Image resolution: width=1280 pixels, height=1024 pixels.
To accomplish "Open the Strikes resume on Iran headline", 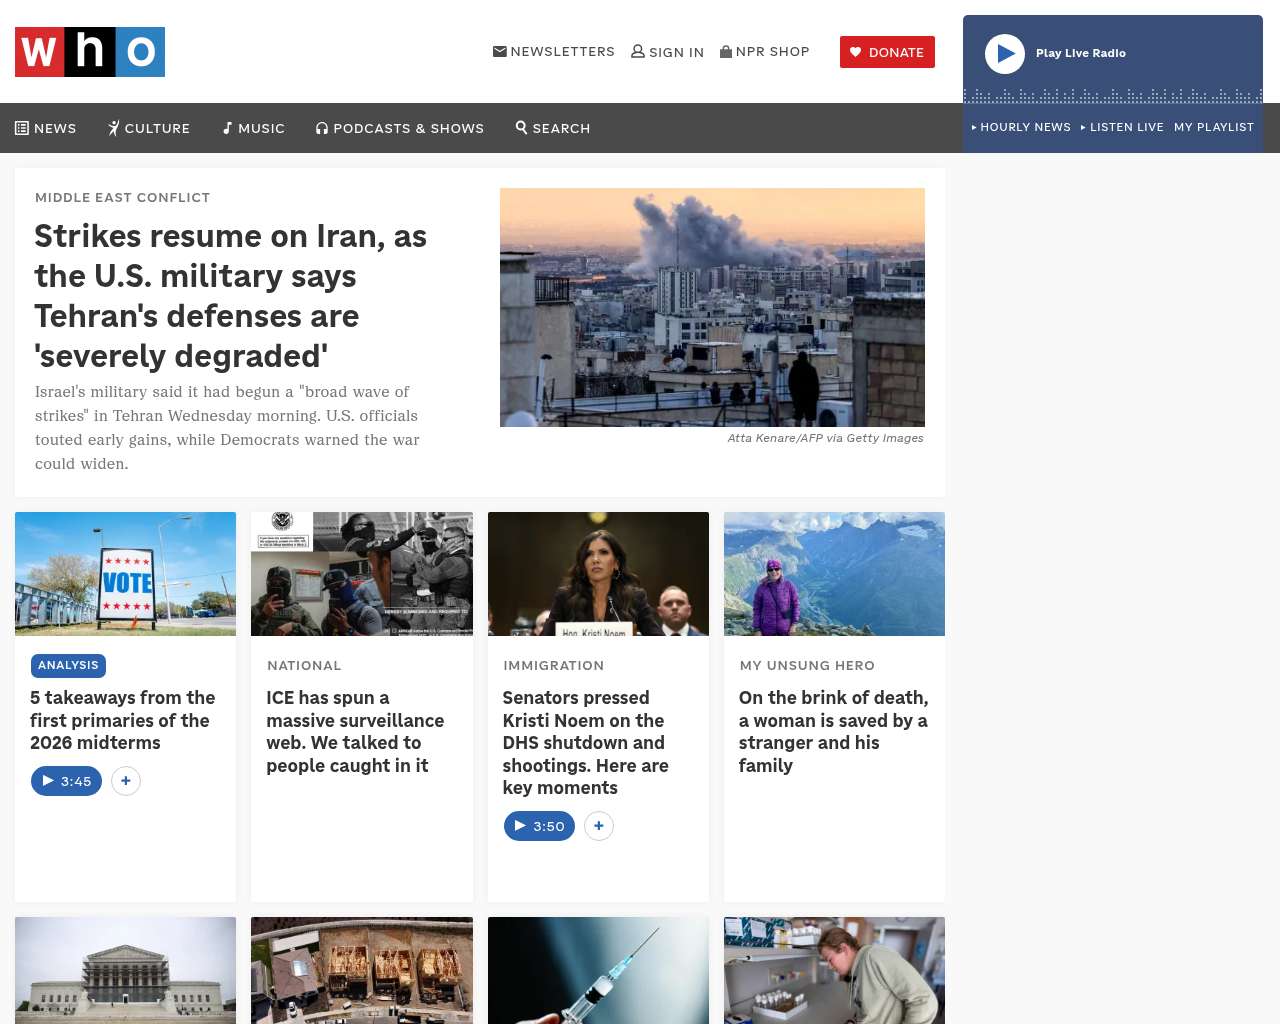I will pos(231,296).
